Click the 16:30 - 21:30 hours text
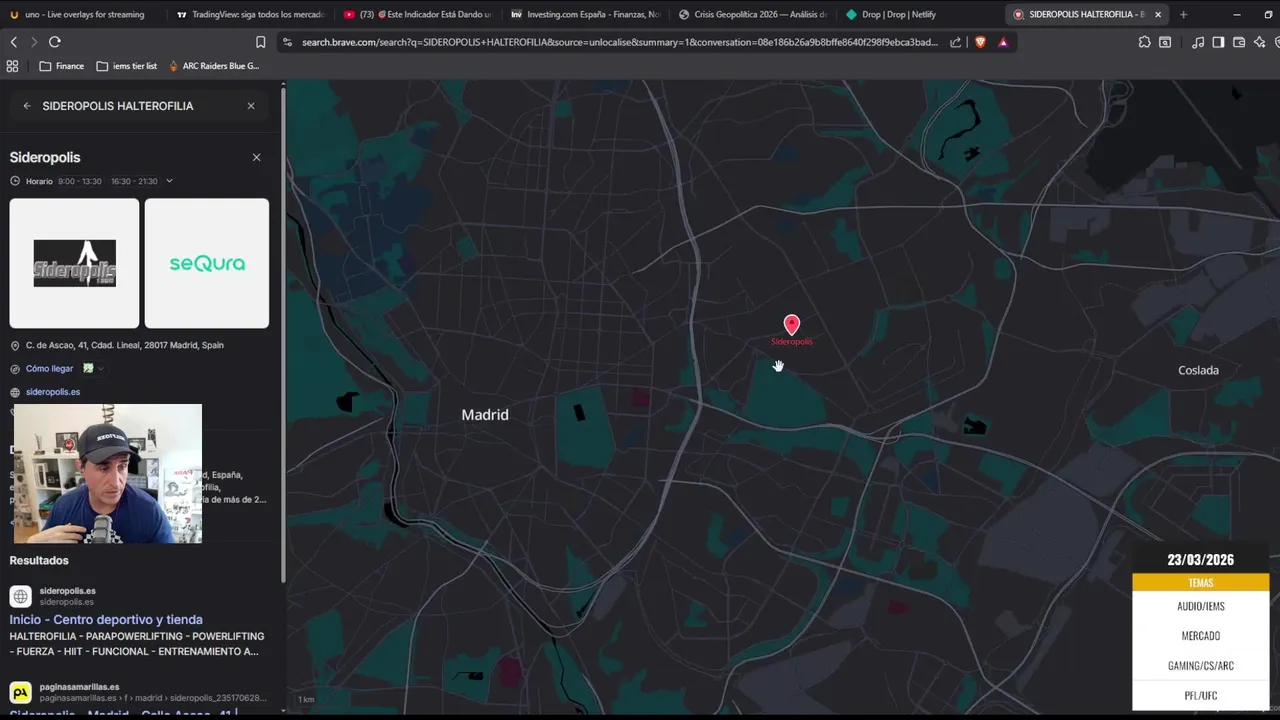This screenshot has height=720, width=1280. click(x=134, y=181)
